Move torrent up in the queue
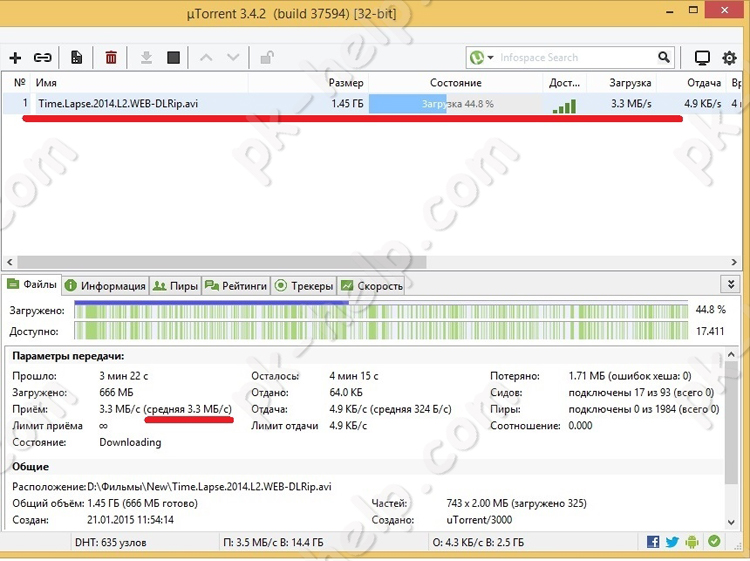 tap(206, 57)
